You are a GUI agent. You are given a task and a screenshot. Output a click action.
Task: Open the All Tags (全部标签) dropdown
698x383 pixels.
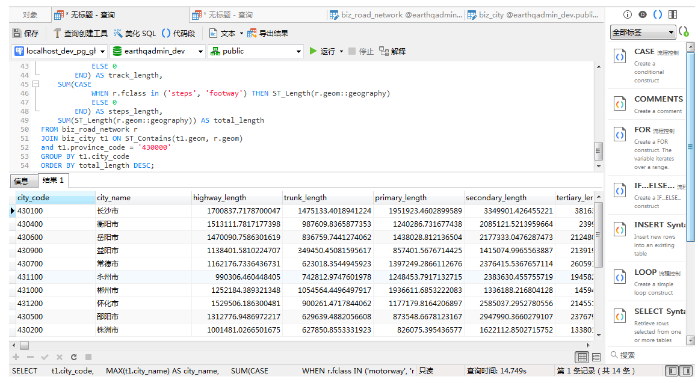tap(642, 33)
